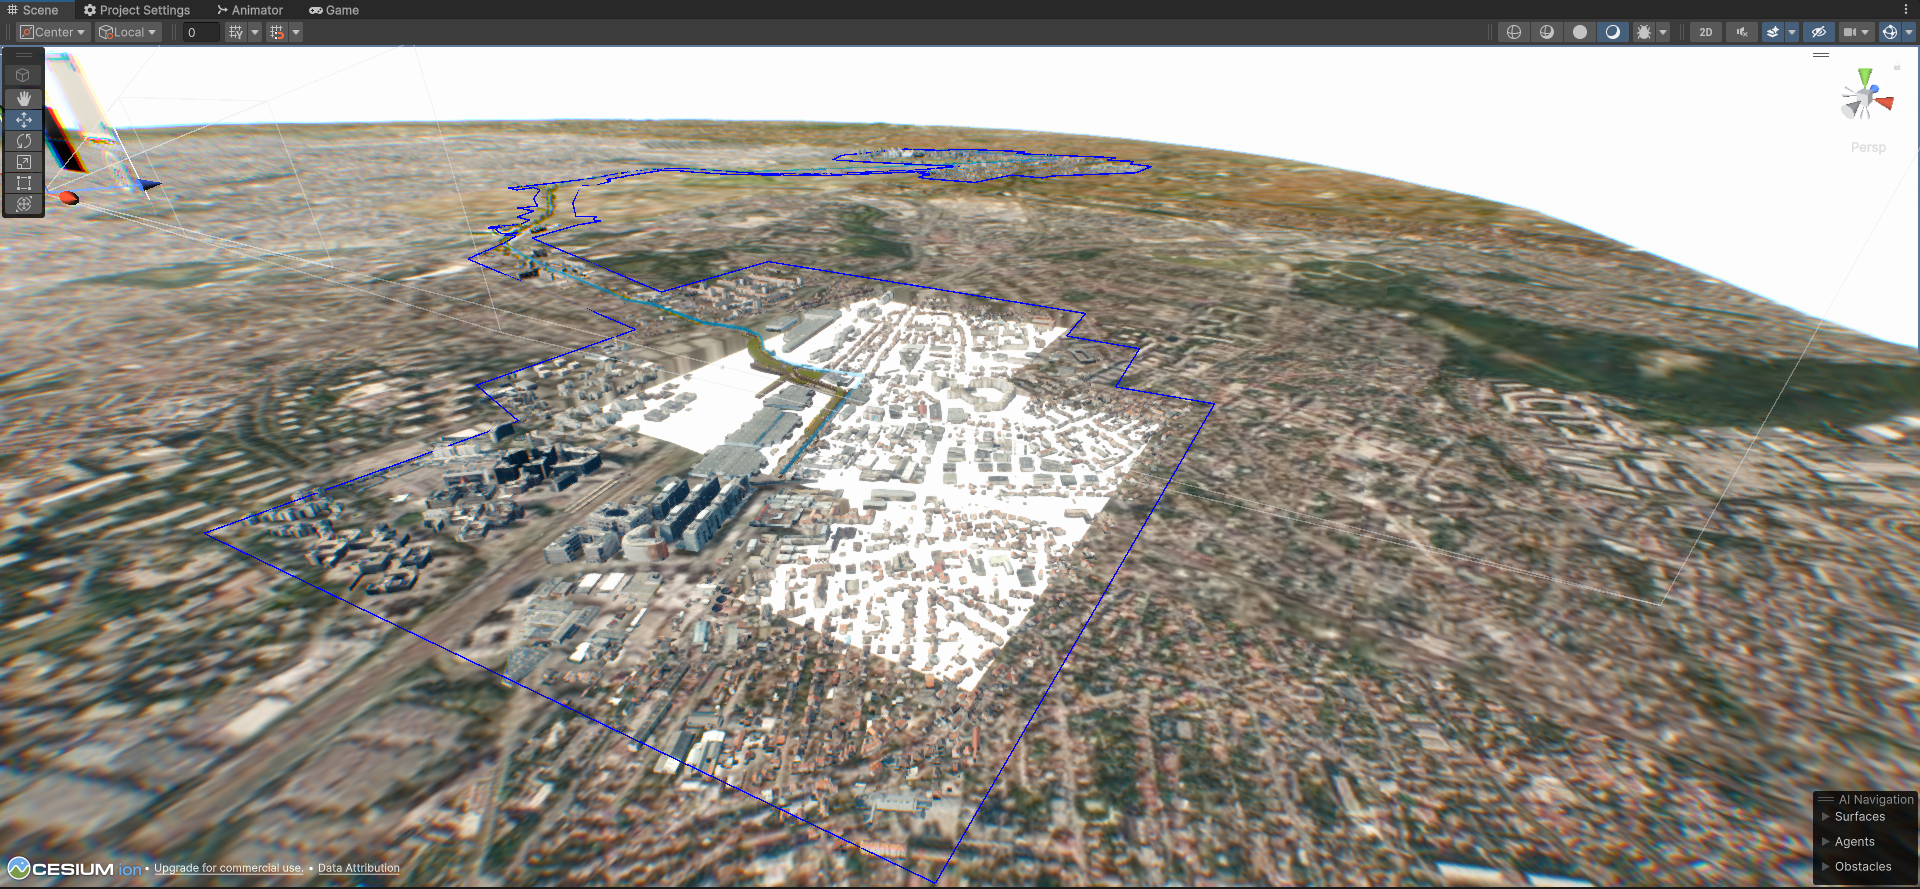Viewport: 1920px width, 889px height.
Task: Click the grid position input field showing 0
Action: click(201, 32)
